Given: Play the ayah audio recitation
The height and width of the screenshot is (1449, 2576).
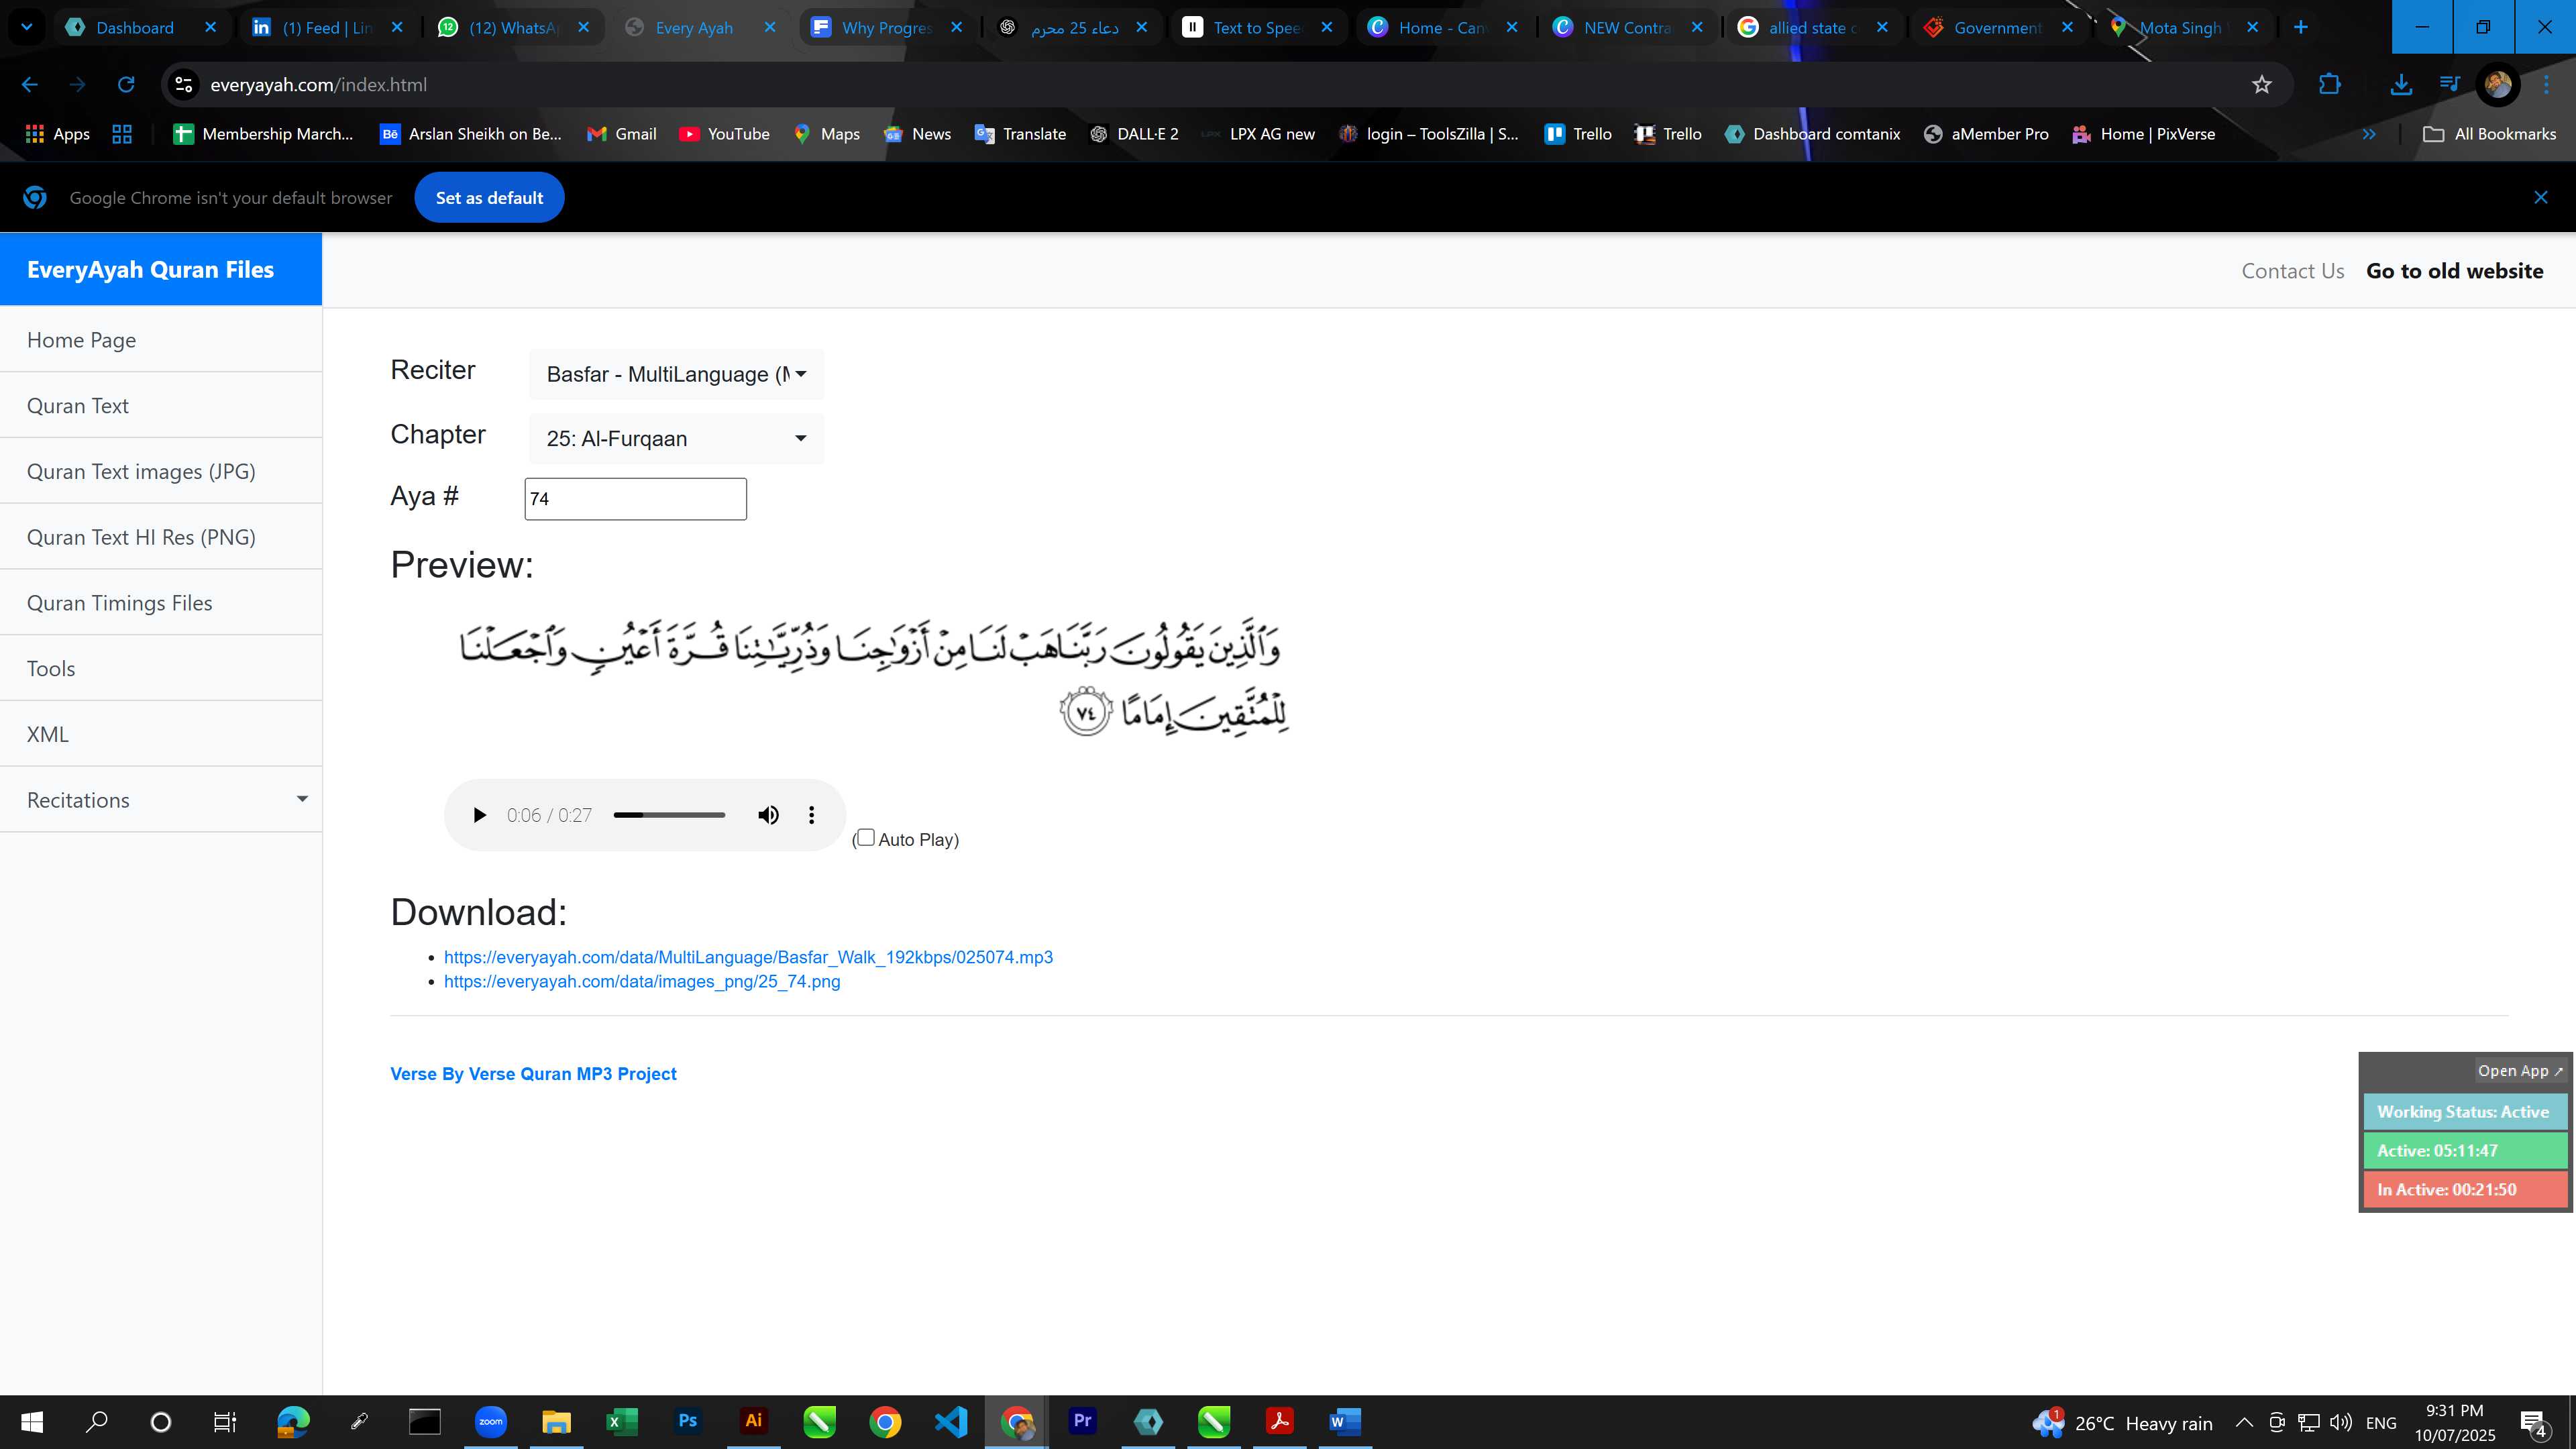Looking at the screenshot, I should click(x=479, y=815).
